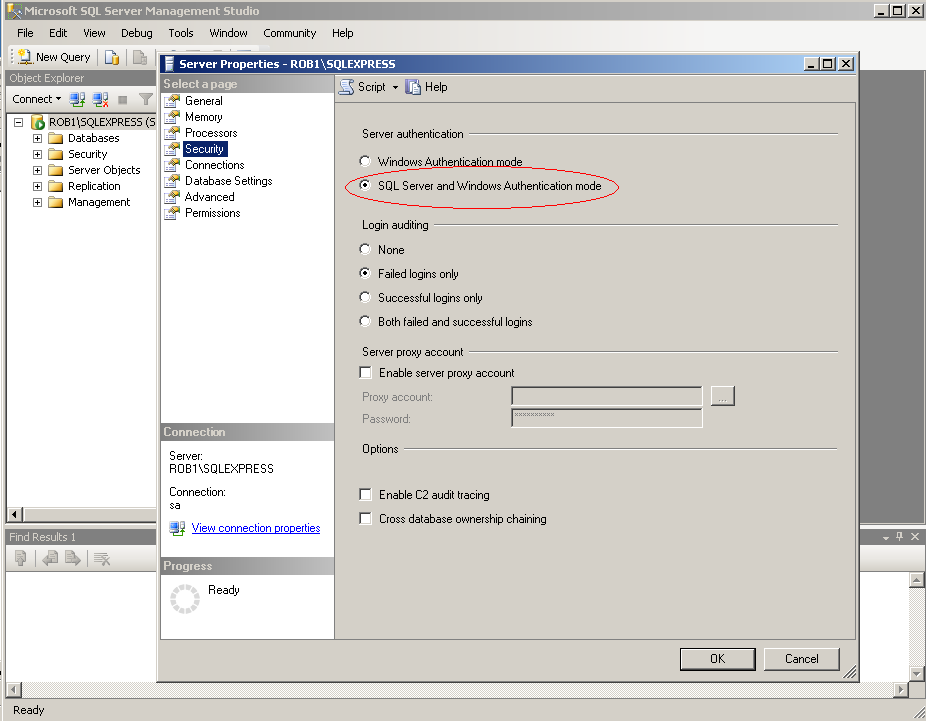
Task: Click the clear-all icon in Find Results toolbar
Action: (102, 558)
